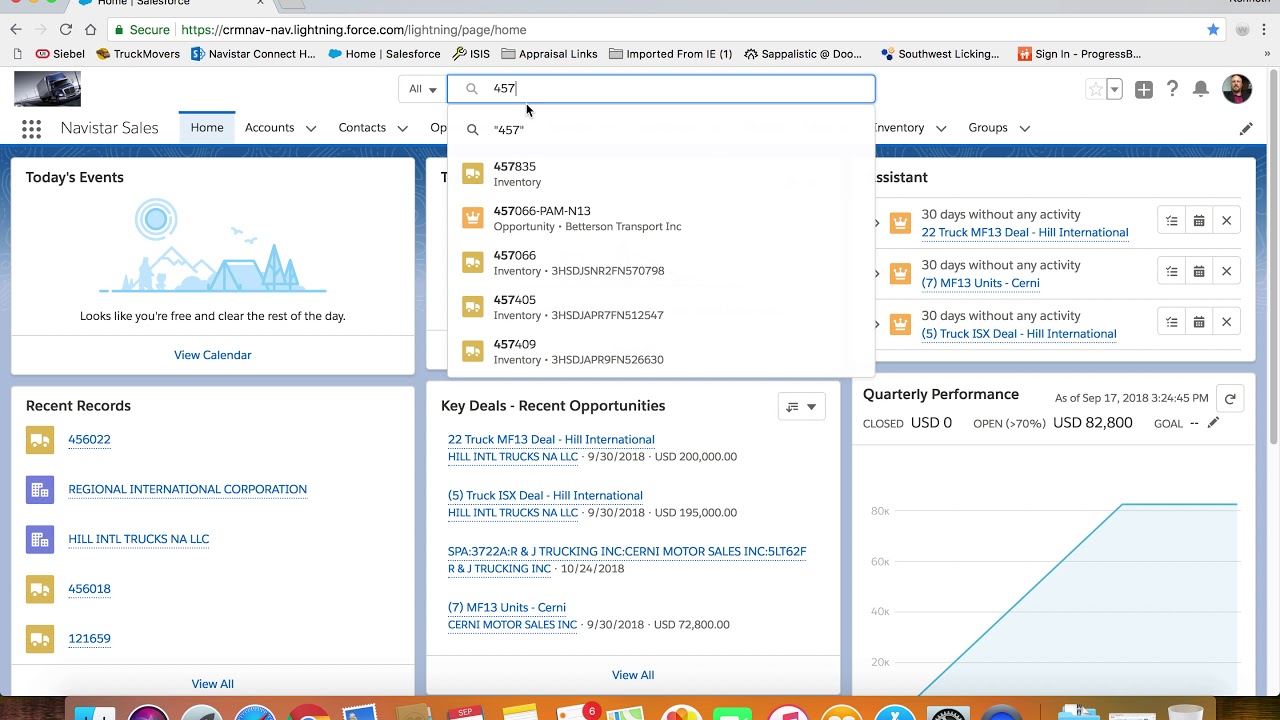This screenshot has height=720, width=1280.
Task: Open the Favorites list dropdown arrow
Action: pos(1114,89)
